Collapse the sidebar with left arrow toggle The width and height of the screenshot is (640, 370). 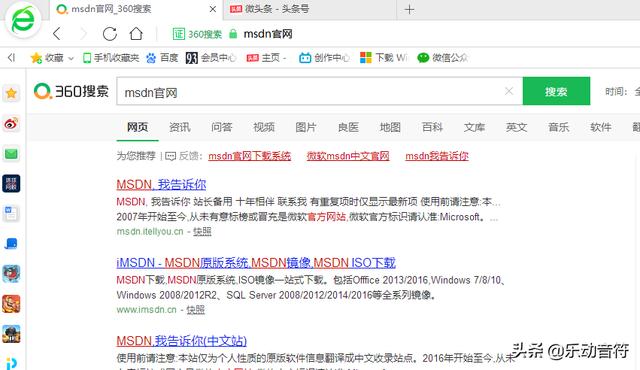11,58
